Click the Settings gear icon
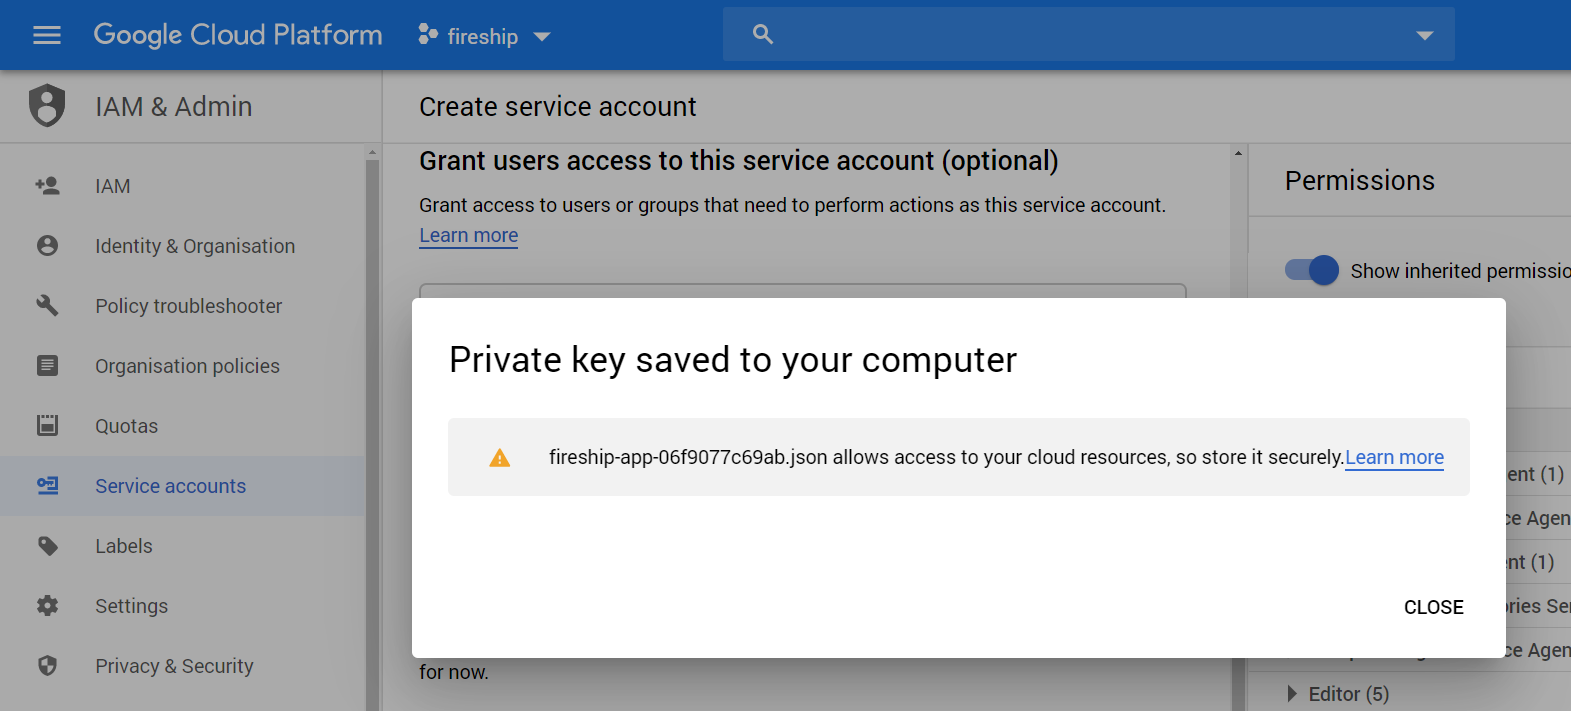 tap(47, 606)
